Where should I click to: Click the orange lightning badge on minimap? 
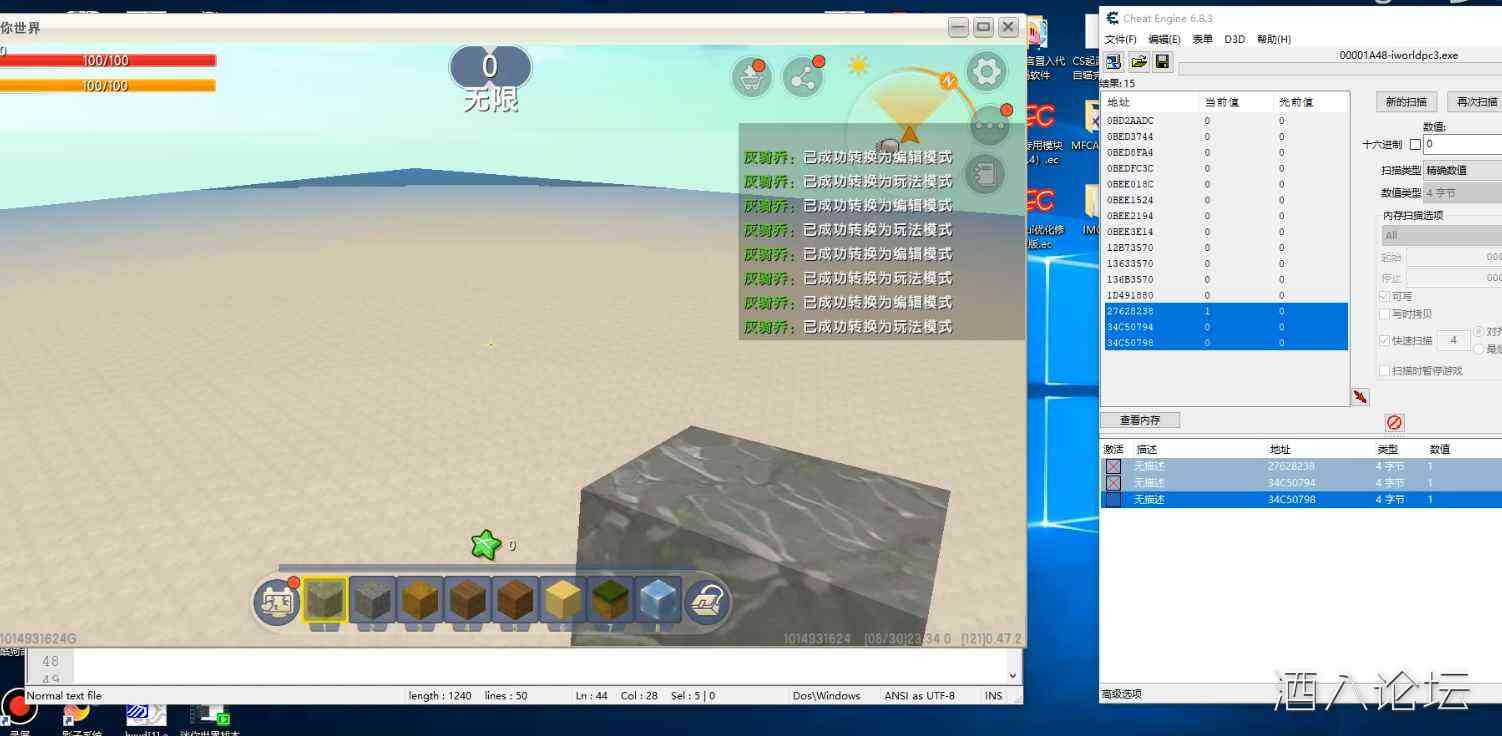tap(947, 82)
